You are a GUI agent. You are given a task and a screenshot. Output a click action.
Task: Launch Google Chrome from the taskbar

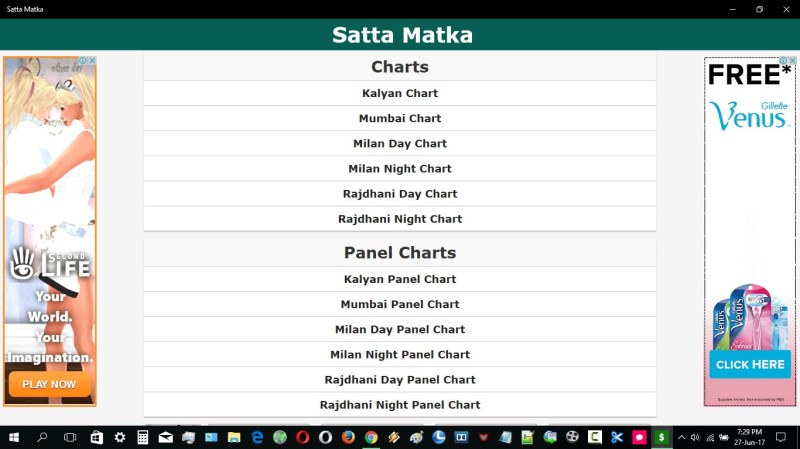[371, 437]
